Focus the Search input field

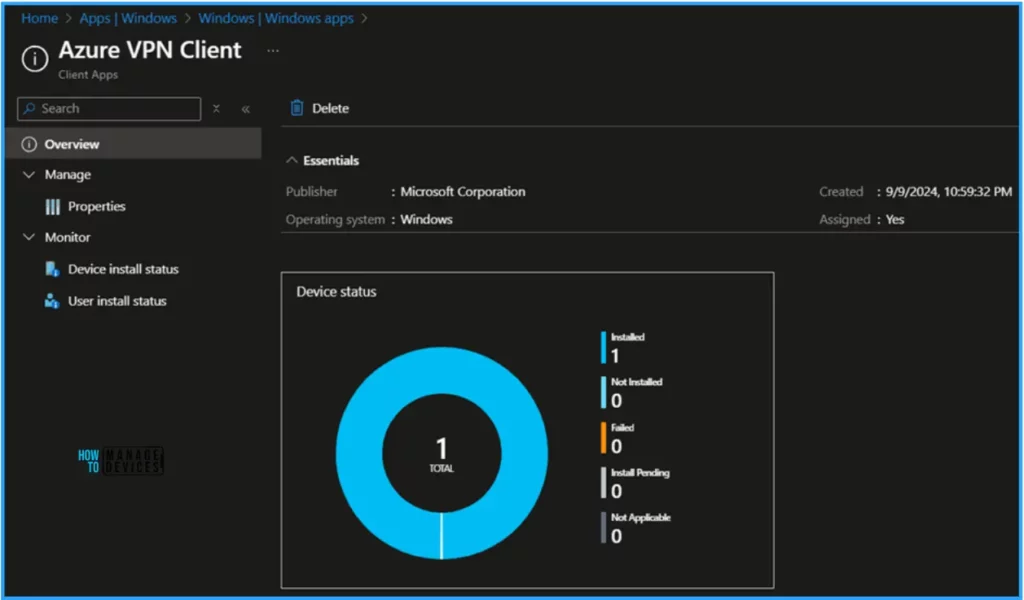(x=109, y=108)
